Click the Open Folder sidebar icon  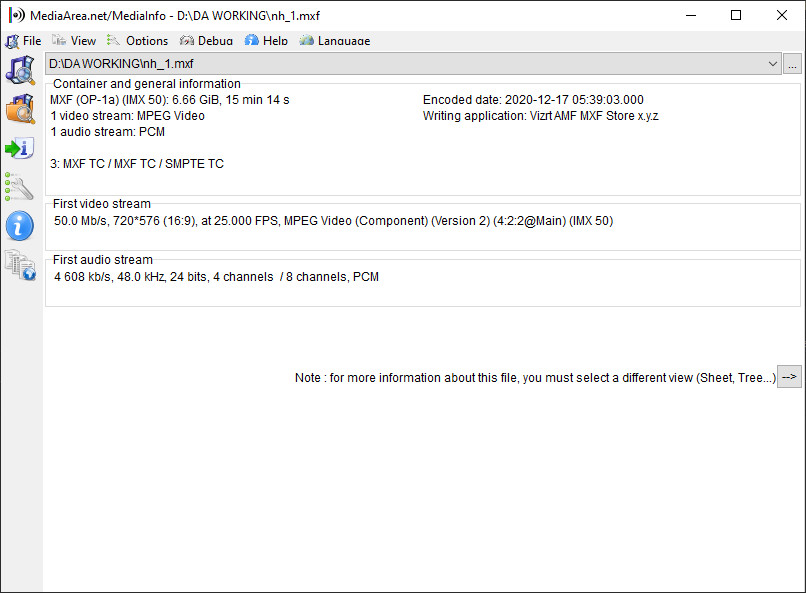click(x=21, y=109)
